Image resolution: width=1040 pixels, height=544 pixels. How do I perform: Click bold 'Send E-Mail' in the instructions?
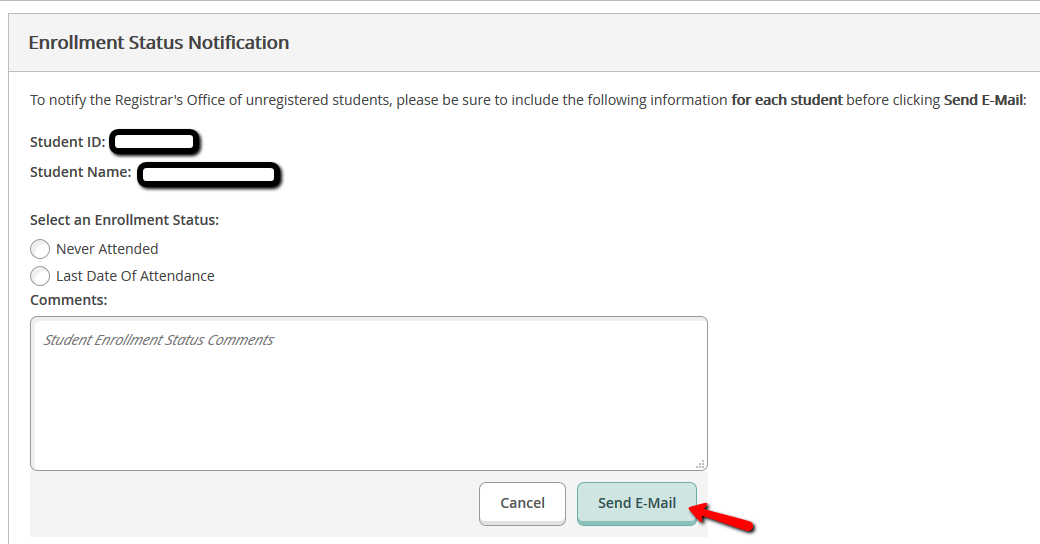pyautogui.click(x=984, y=100)
